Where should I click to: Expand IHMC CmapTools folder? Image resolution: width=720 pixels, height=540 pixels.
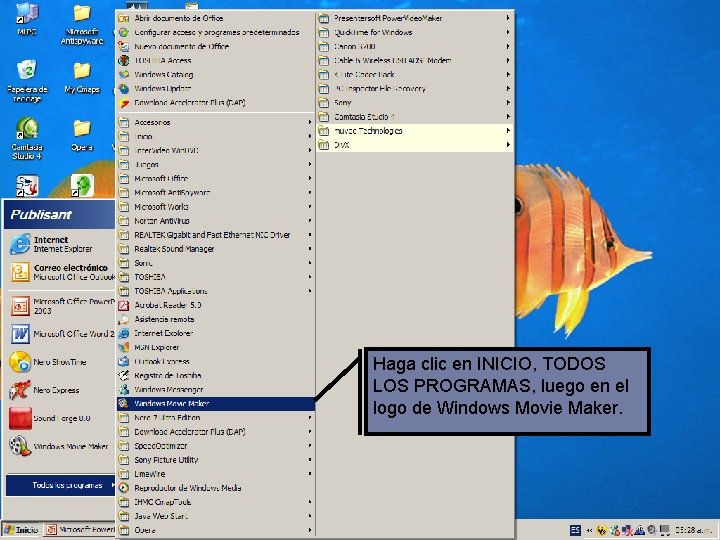tap(216, 502)
